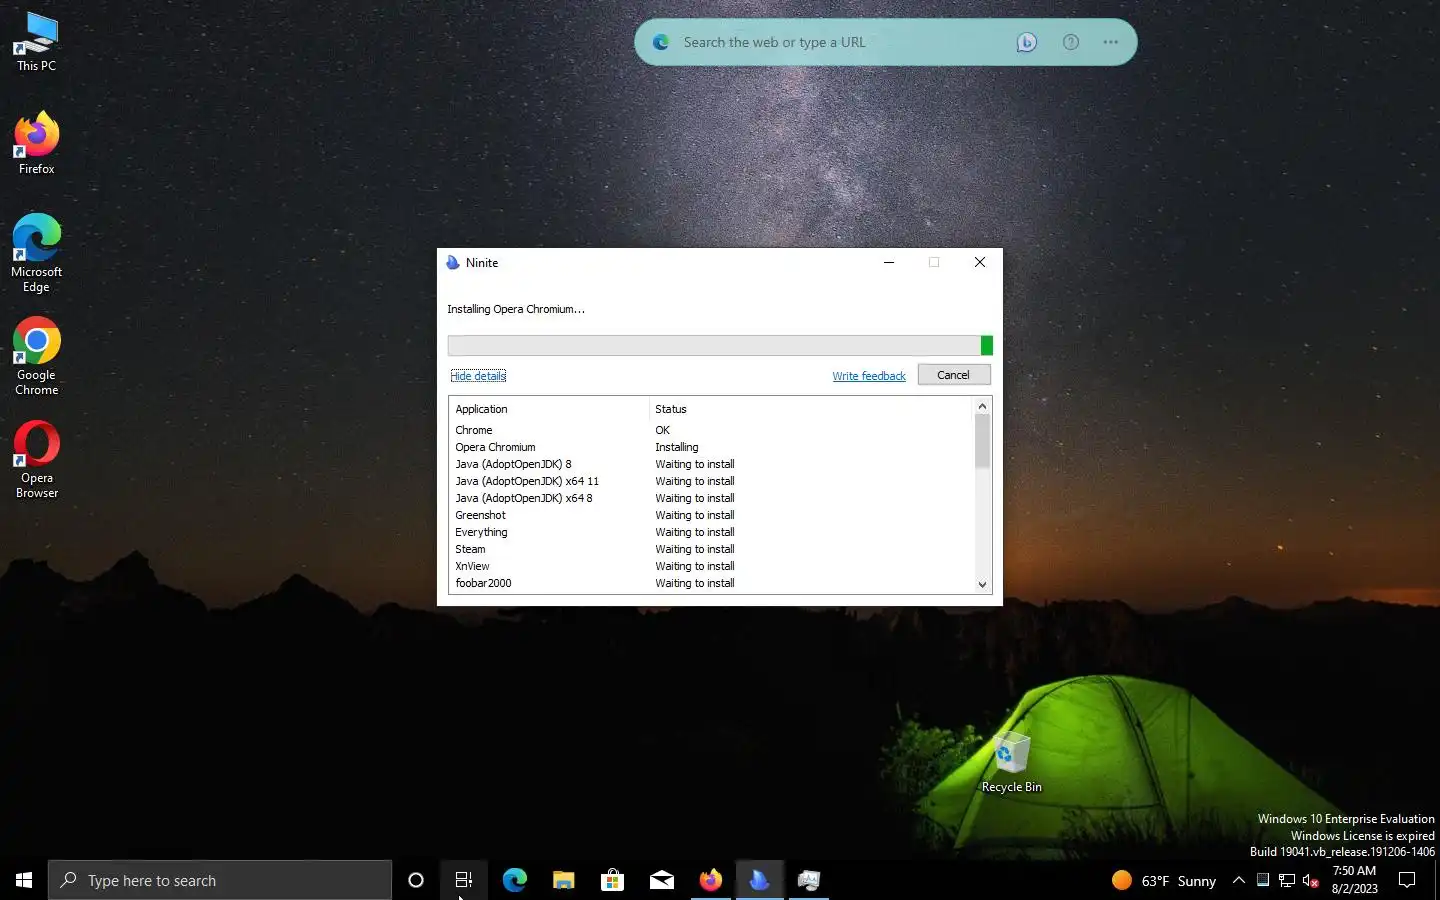Viewport: 1440px width, 900px height.
Task: Open Opera Browser desktop shortcut
Action: (36, 459)
